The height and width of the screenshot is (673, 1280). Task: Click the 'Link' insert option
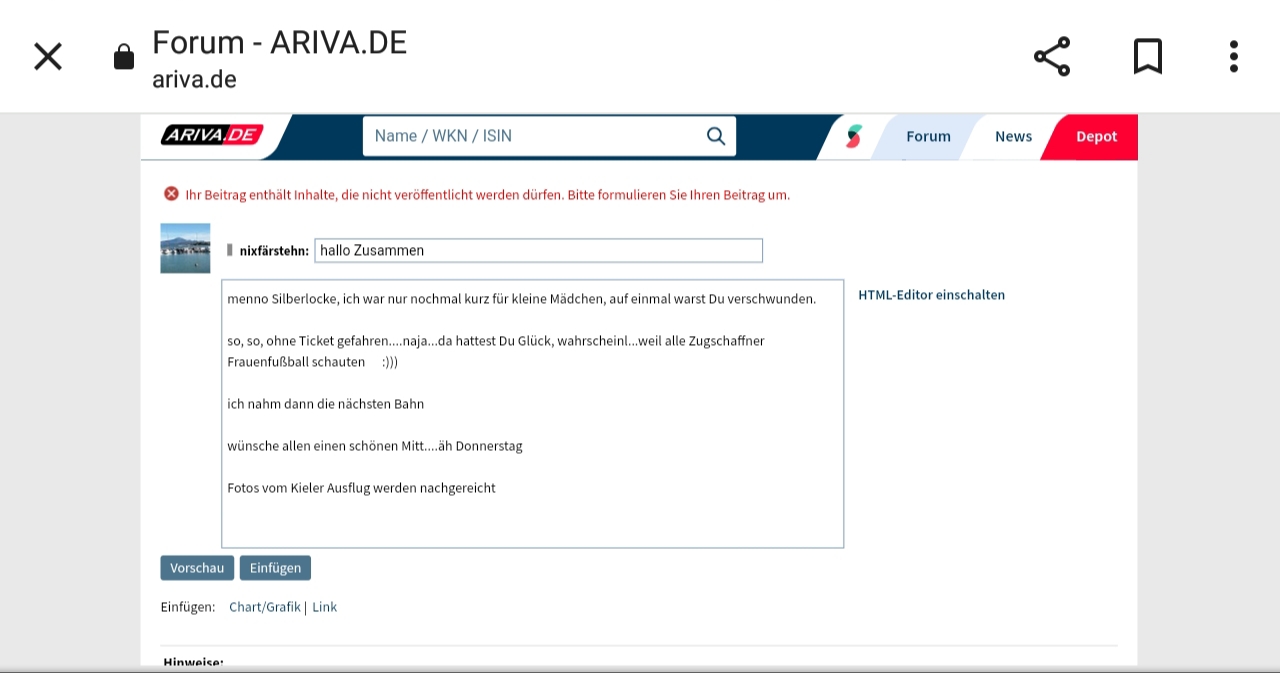coord(324,607)
